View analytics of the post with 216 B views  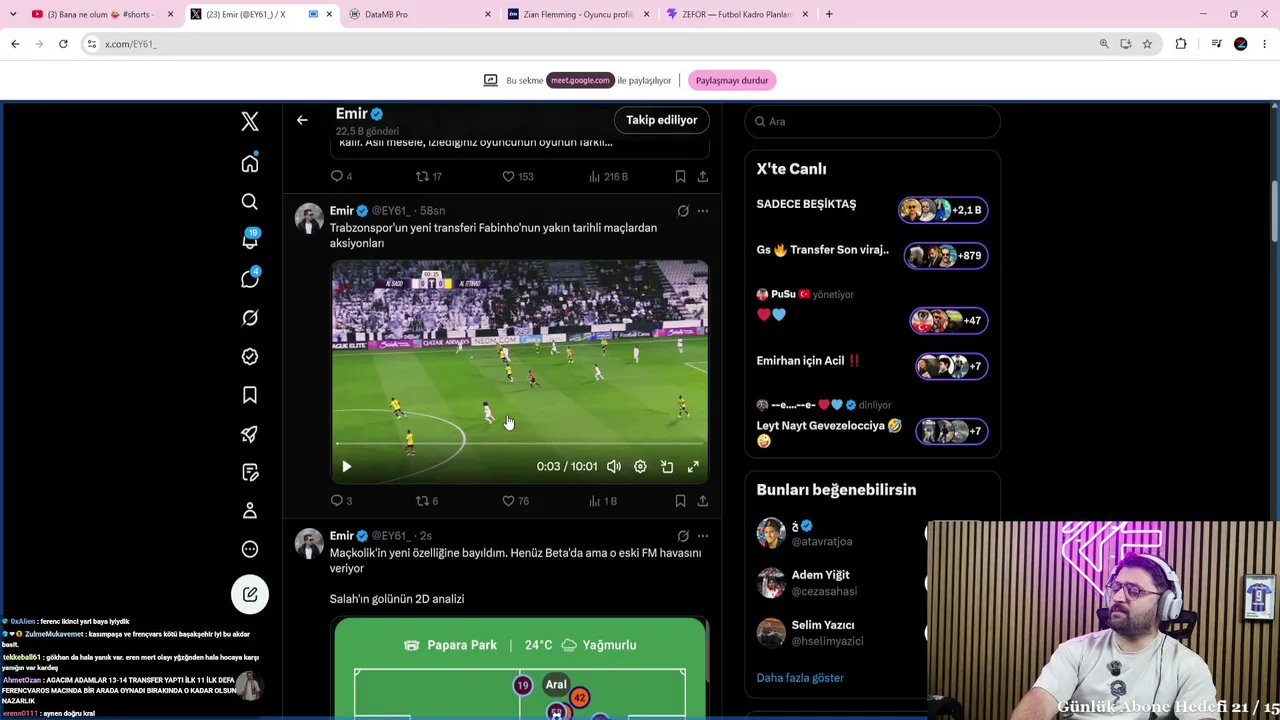tap(608, 177)
